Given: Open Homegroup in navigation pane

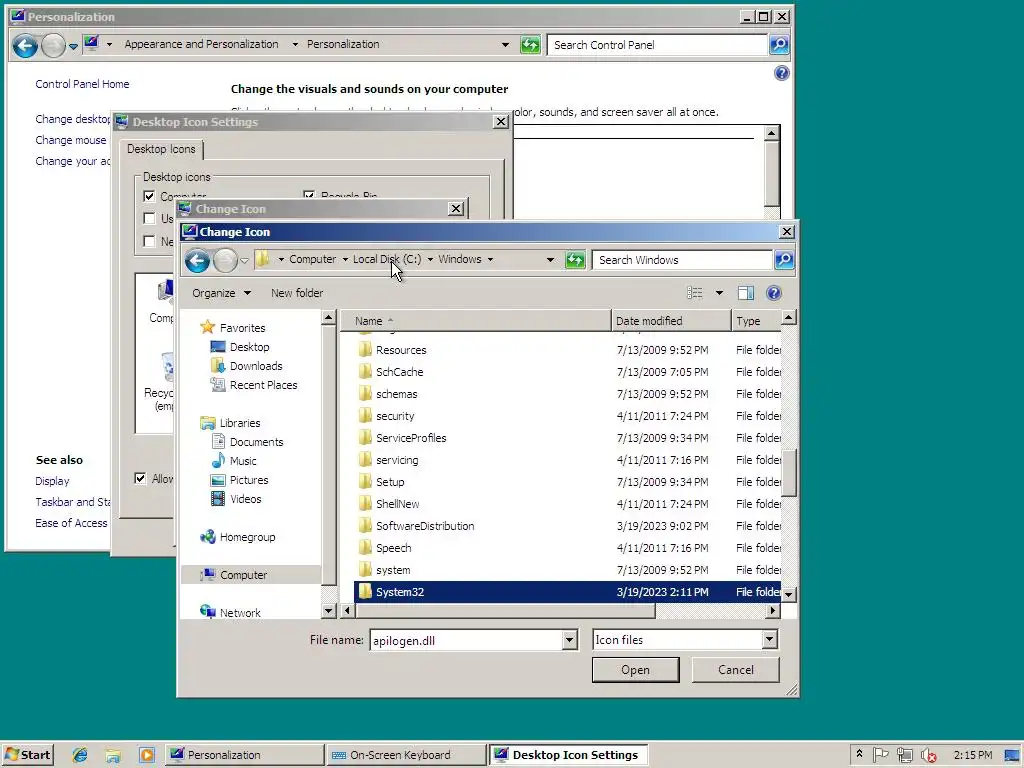Looking at the screenshot, I should click(238, 537).
